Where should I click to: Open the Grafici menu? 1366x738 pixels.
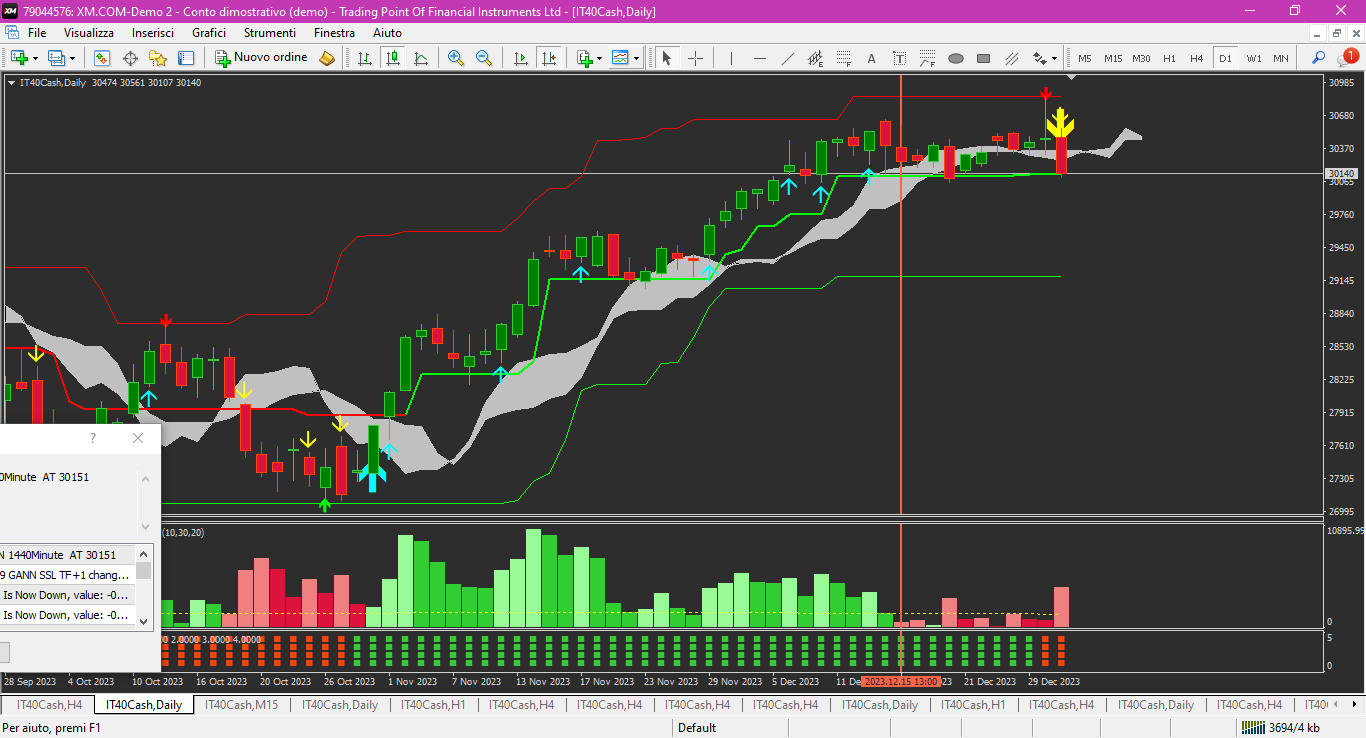click(209, 33)
